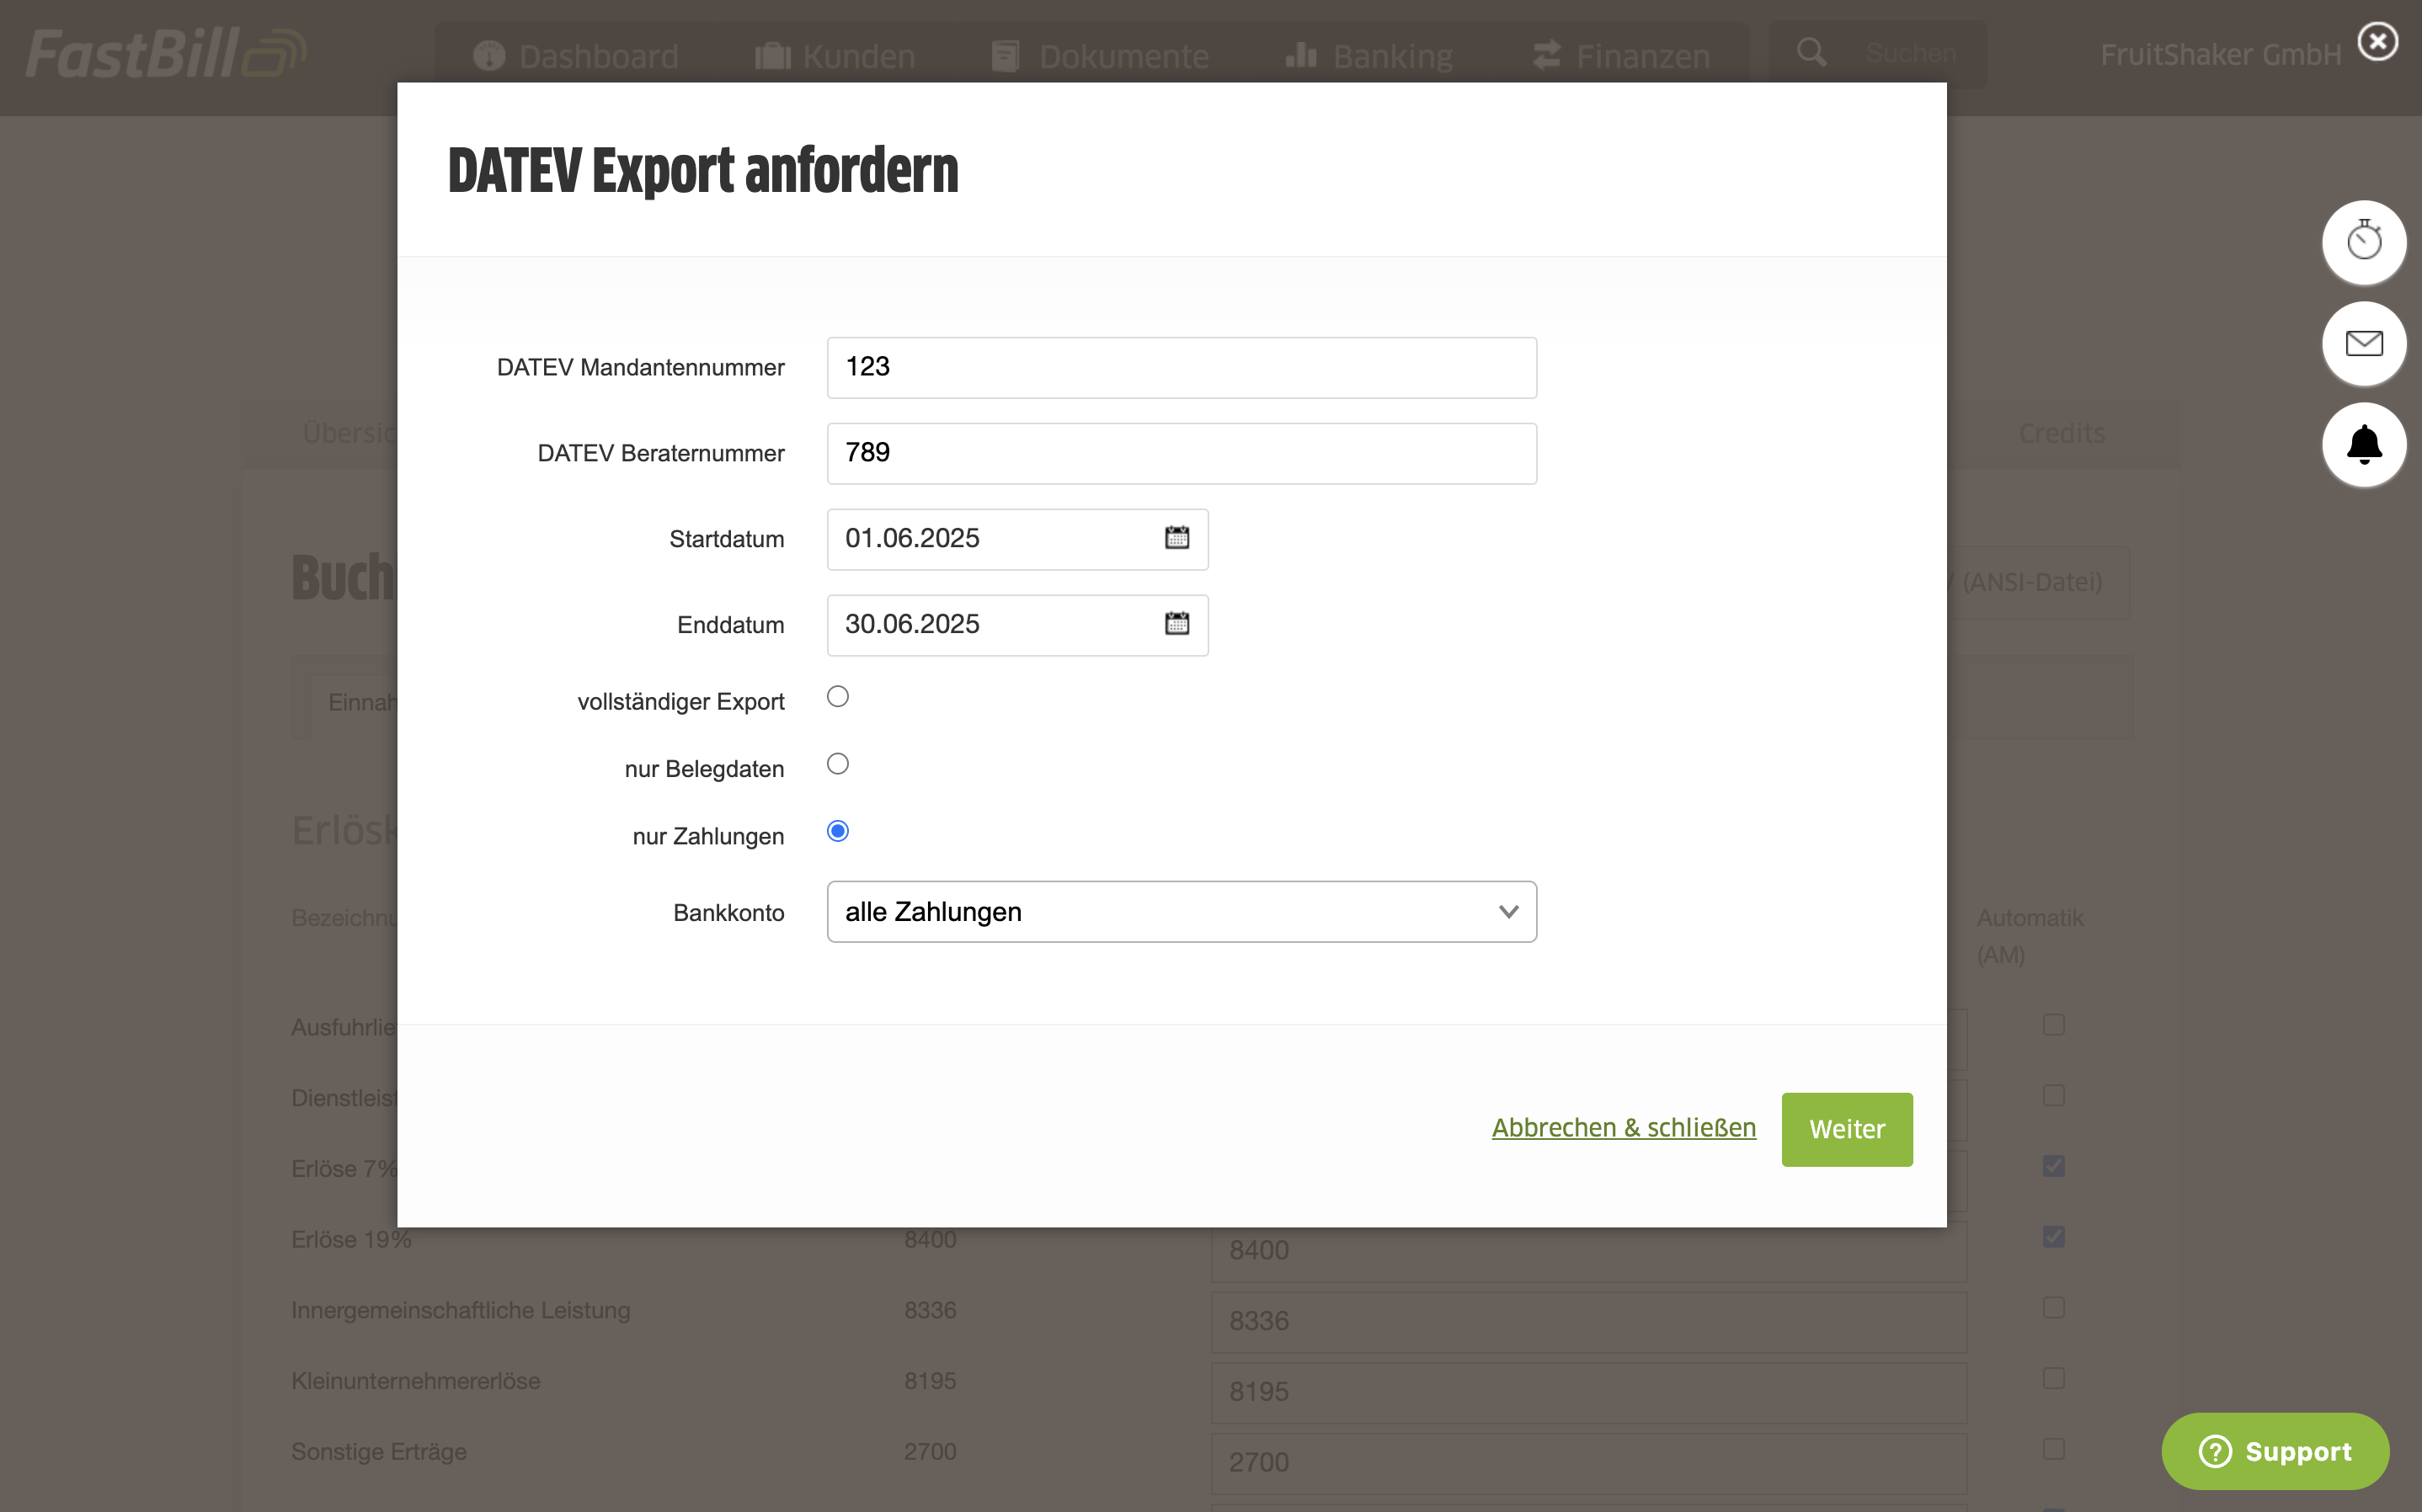
Task: Click the DATEV Mandantennummer field
Action: coord(1181,367)
